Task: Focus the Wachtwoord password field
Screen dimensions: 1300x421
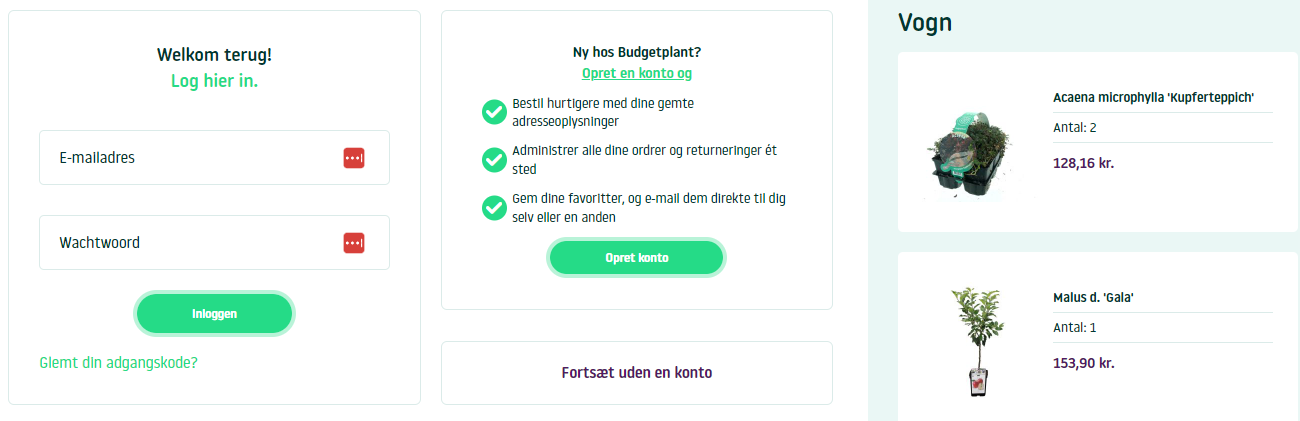Action: click(190, 243)
